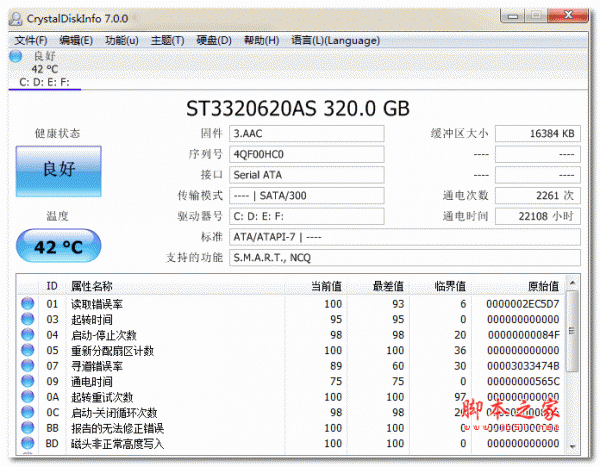Viewport: 600px width, 467px height.
Task: Click the 健康状态 label
Action: pyautogui.click(x=57, y=133)
